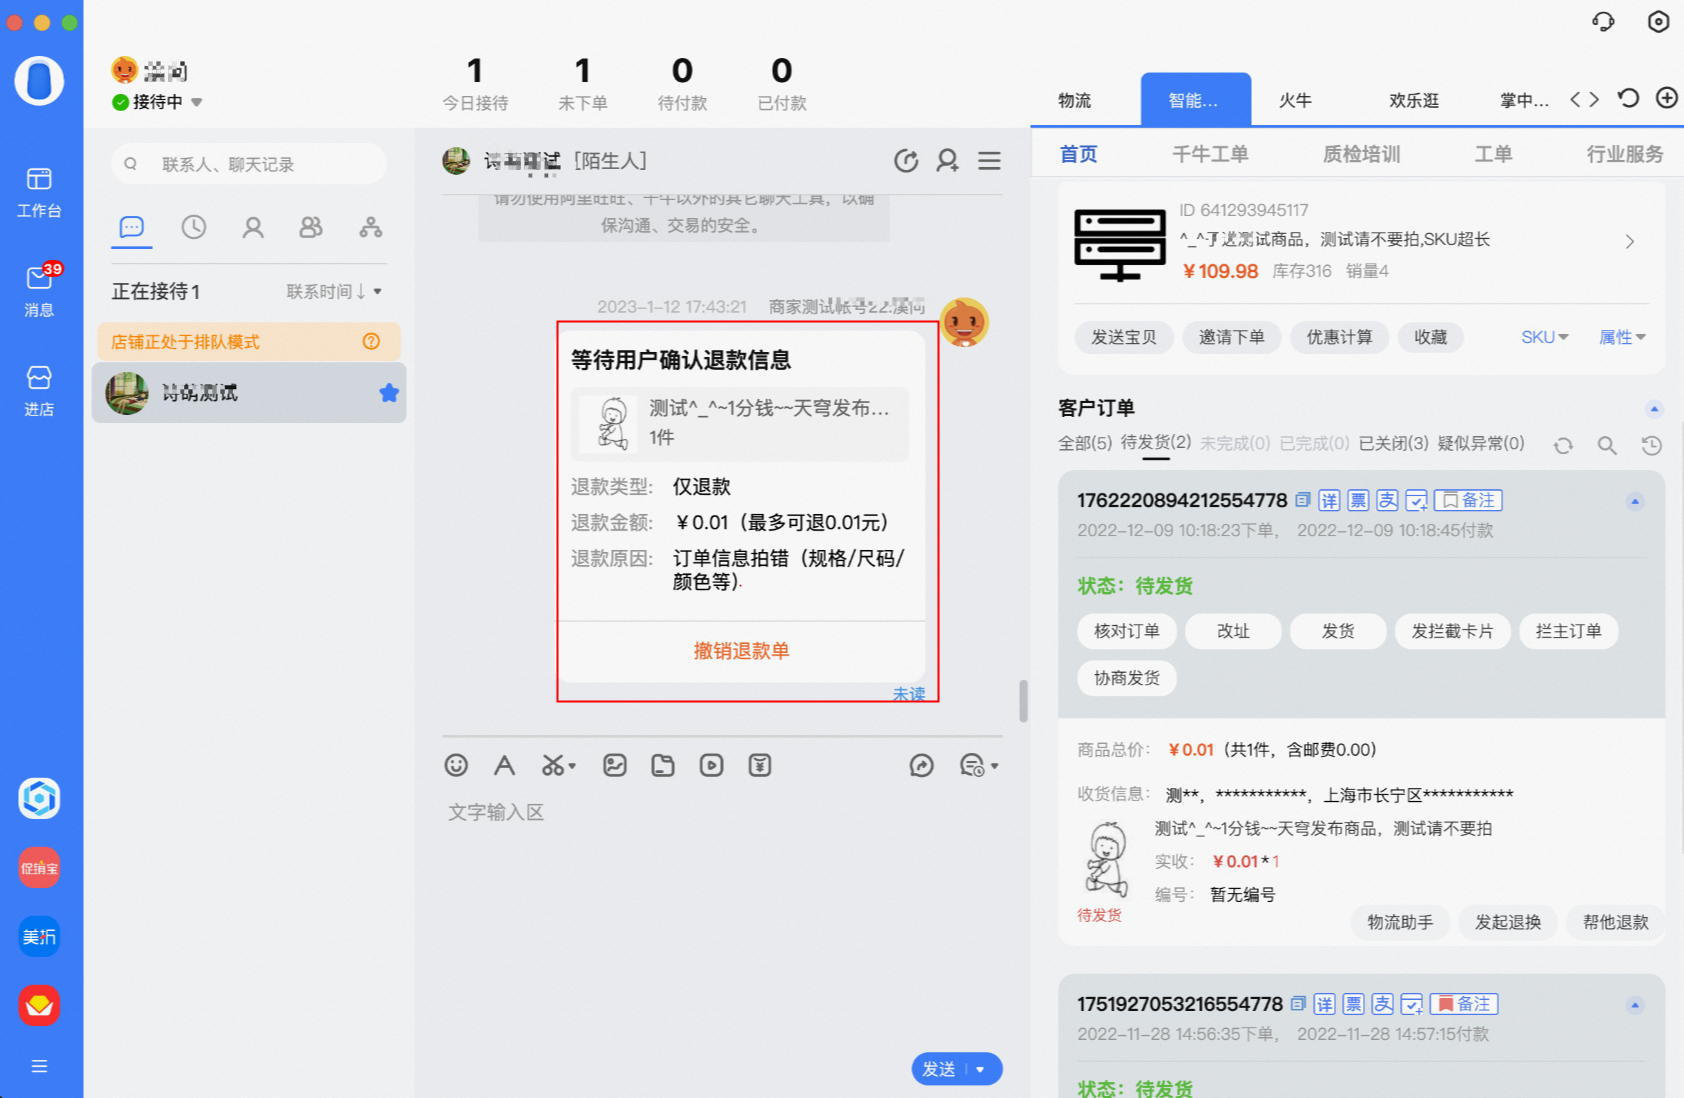
Task: Click 撤销退款单 link in refund card
Action: (741, 651)
